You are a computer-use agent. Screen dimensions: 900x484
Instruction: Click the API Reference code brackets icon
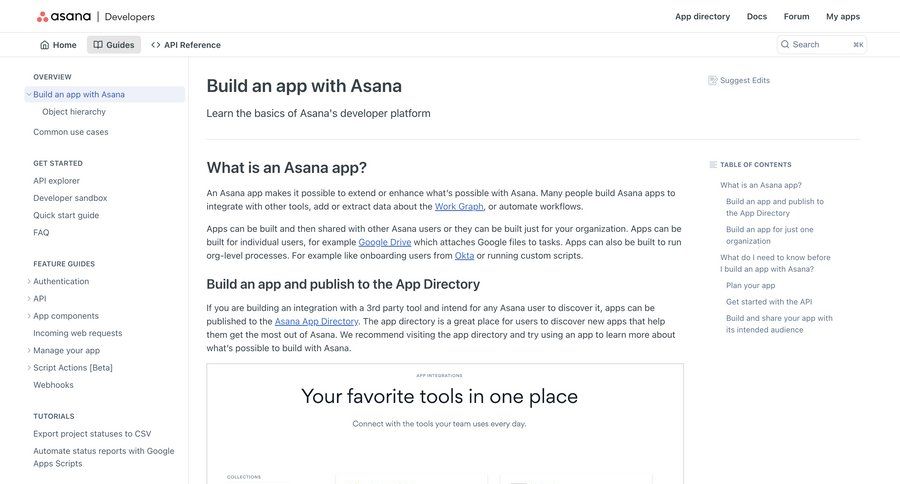[x=156, y=45]
